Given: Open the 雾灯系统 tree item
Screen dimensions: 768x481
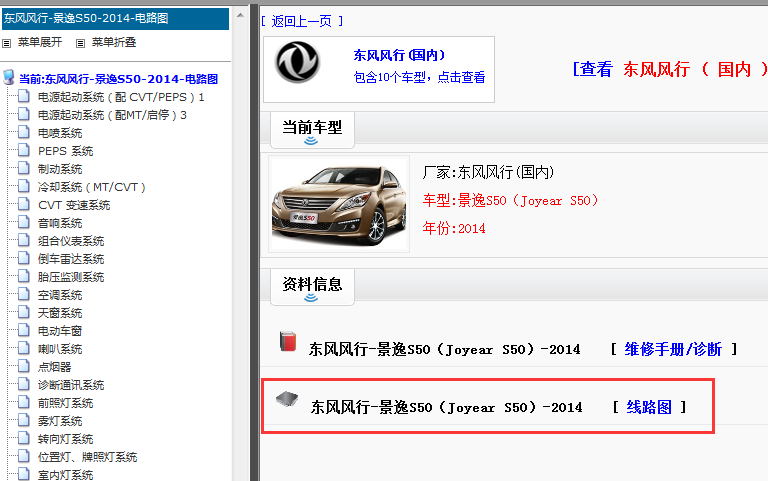Looking at the screenshot, I should tap(60, 421).
